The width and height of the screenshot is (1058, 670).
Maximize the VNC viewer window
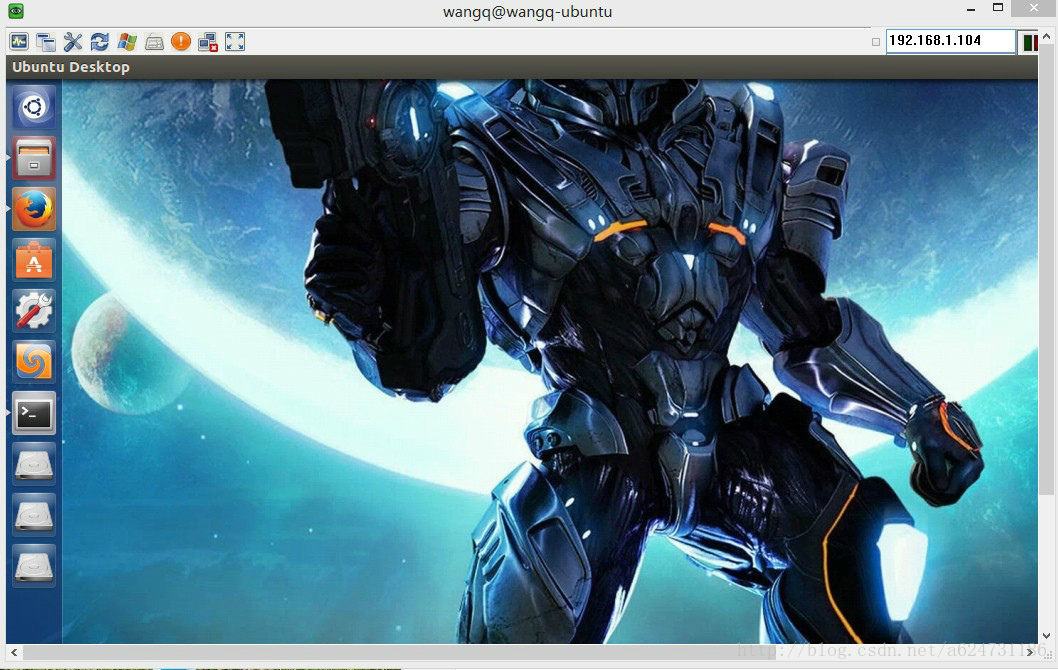point(998,8)
